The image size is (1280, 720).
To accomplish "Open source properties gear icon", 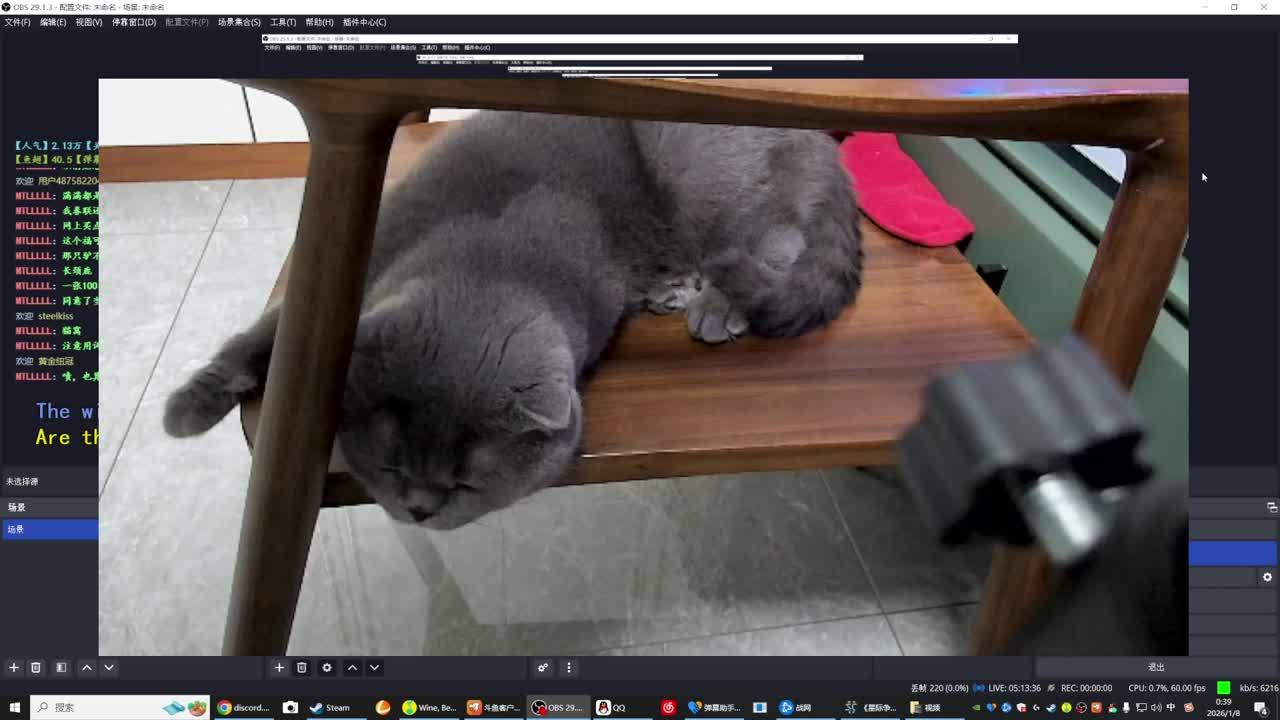I will pyautogui.click(x=327, y=667).
